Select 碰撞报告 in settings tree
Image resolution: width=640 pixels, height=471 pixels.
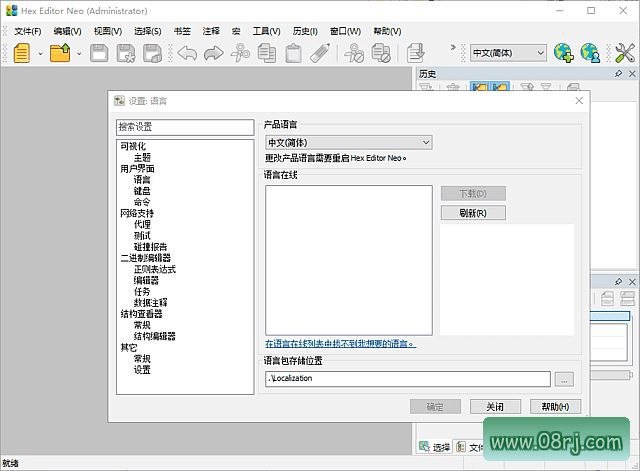point(151,247)
